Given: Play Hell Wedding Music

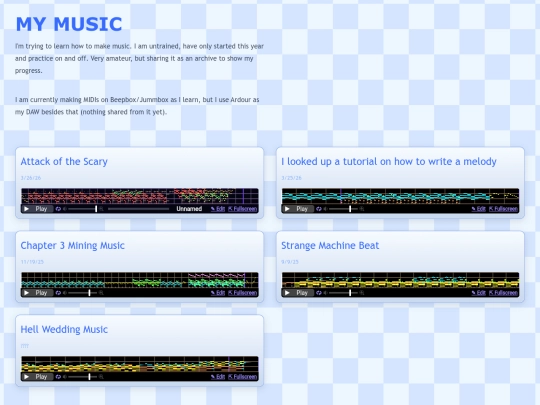Looking at the screenshot, I should (x=37, y=377).
